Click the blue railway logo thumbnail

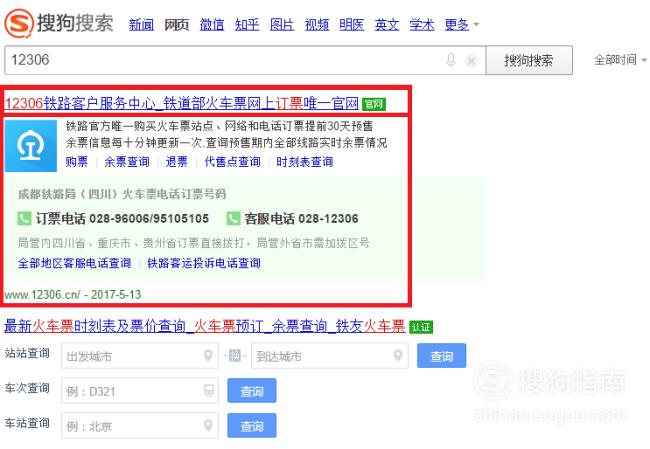(31, 146)
